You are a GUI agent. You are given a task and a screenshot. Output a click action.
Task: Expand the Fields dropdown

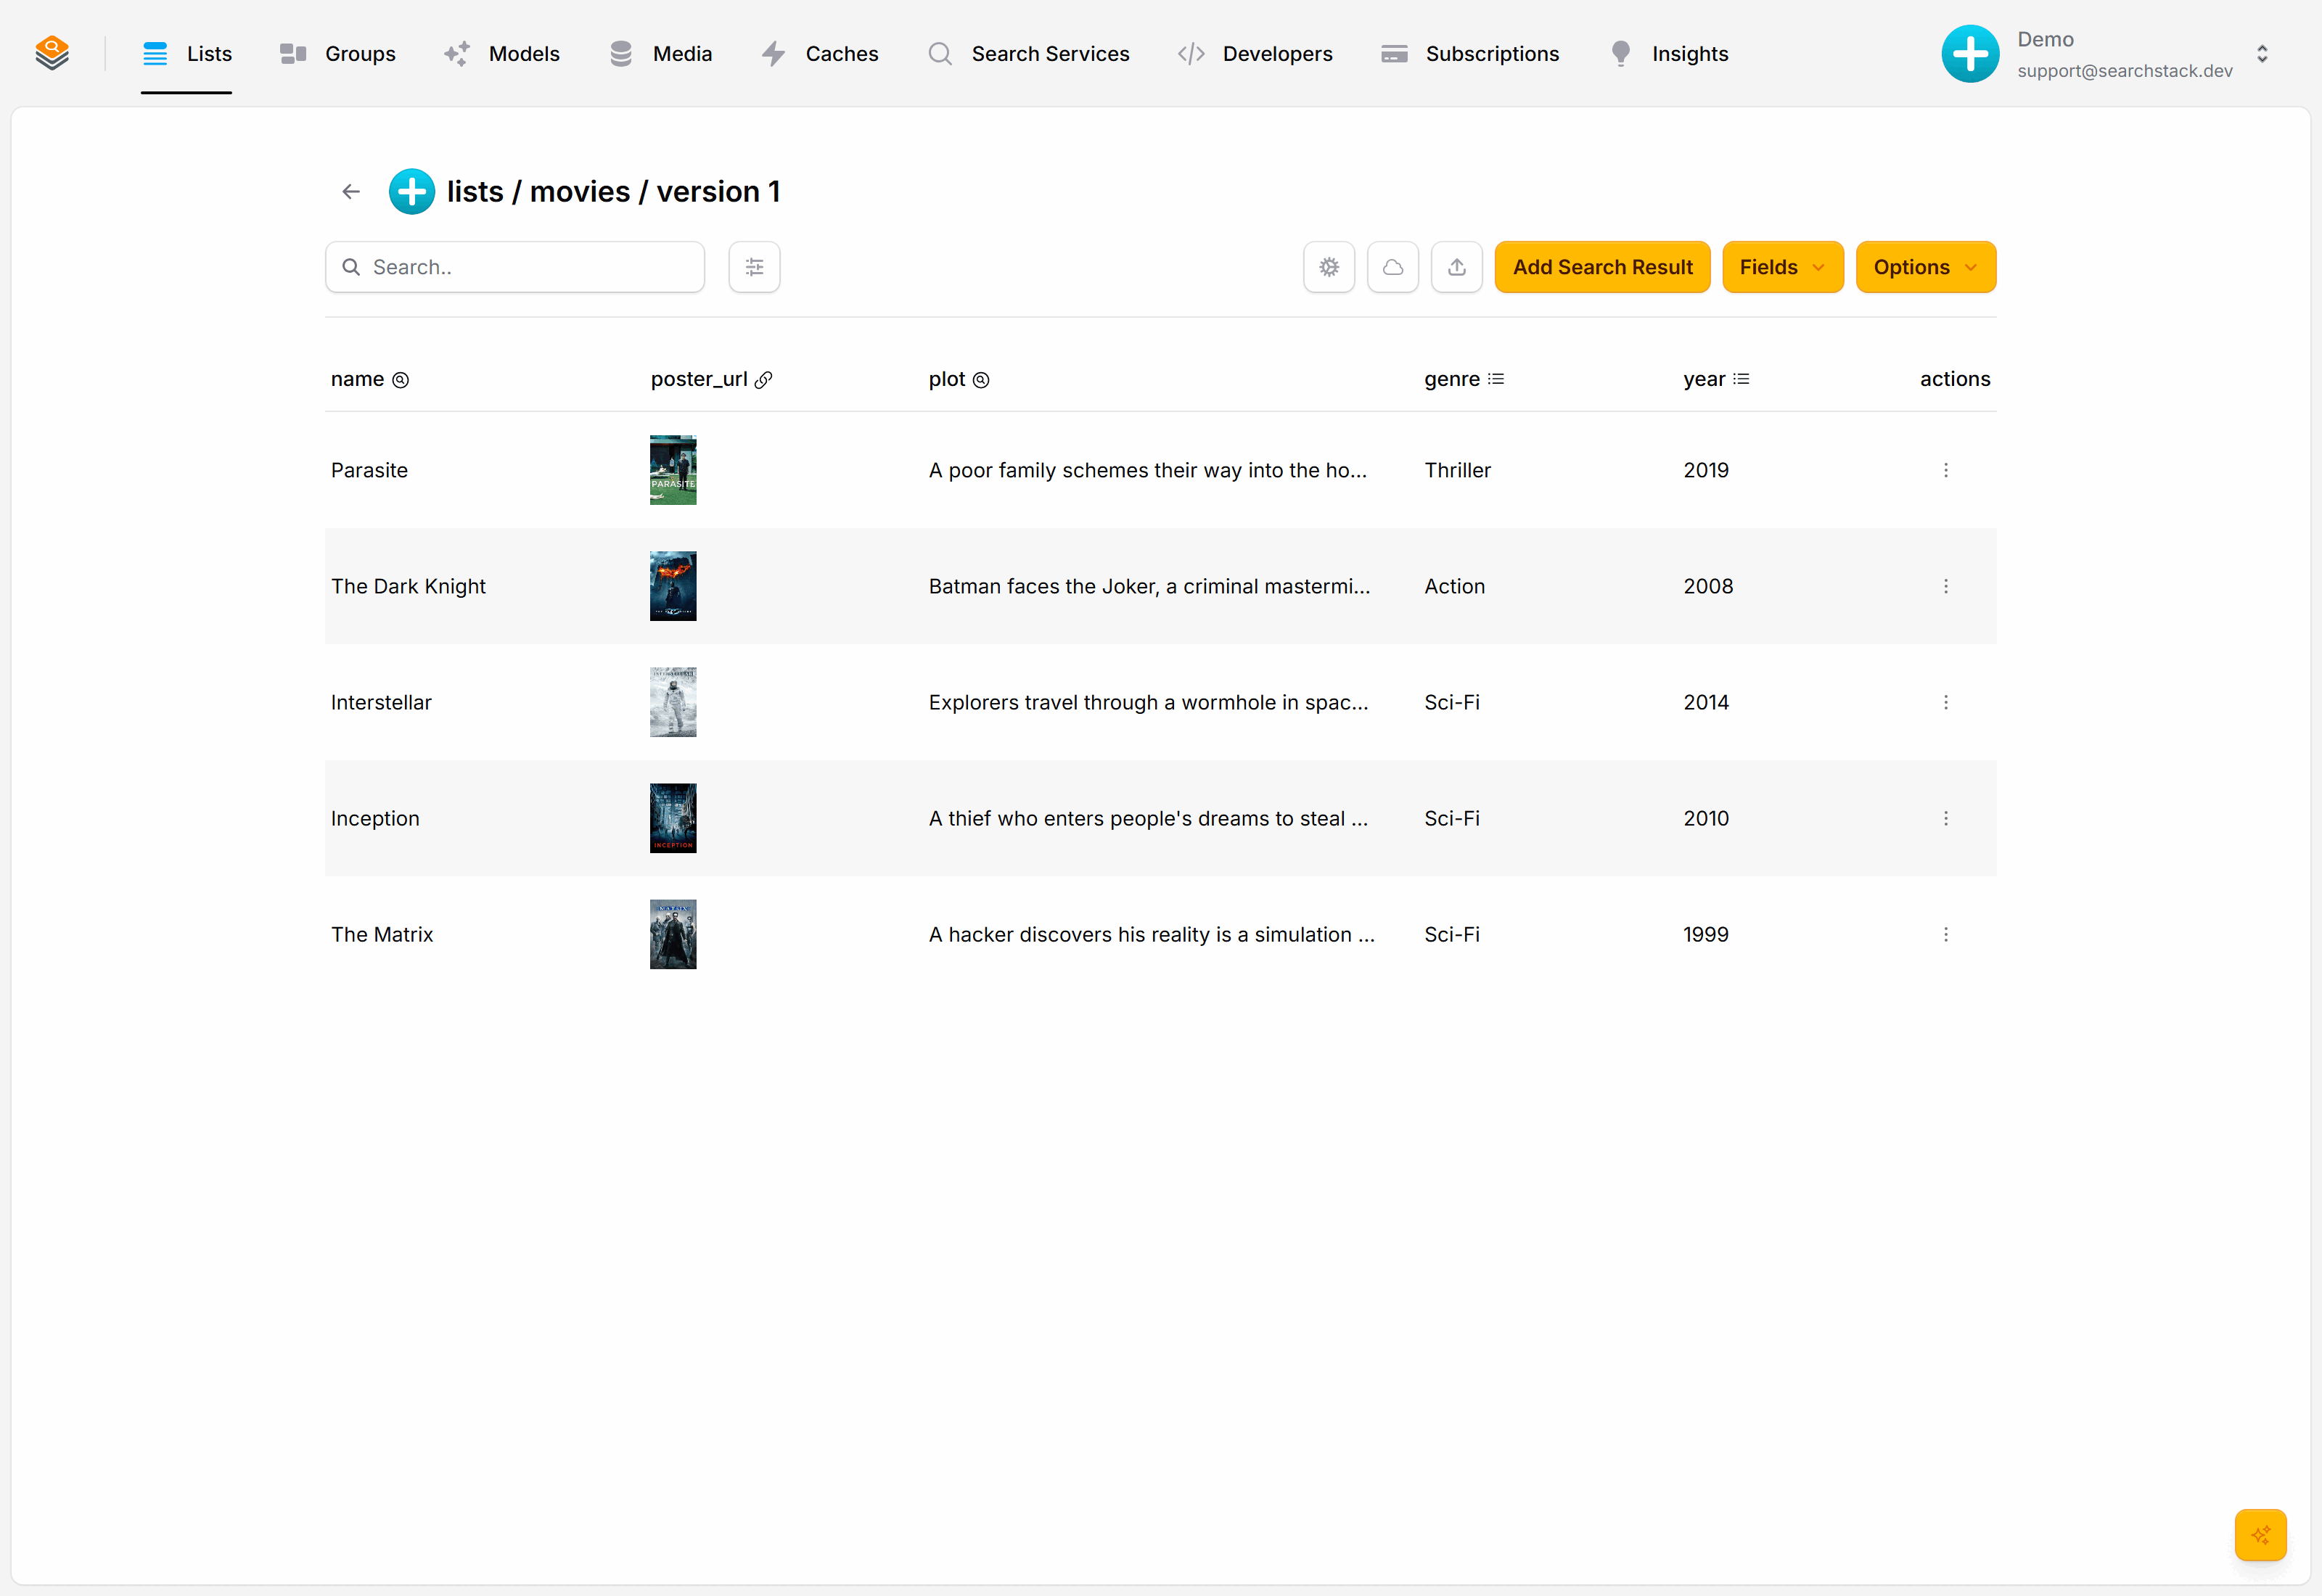pyautogui.click(x=1783, y=267)
